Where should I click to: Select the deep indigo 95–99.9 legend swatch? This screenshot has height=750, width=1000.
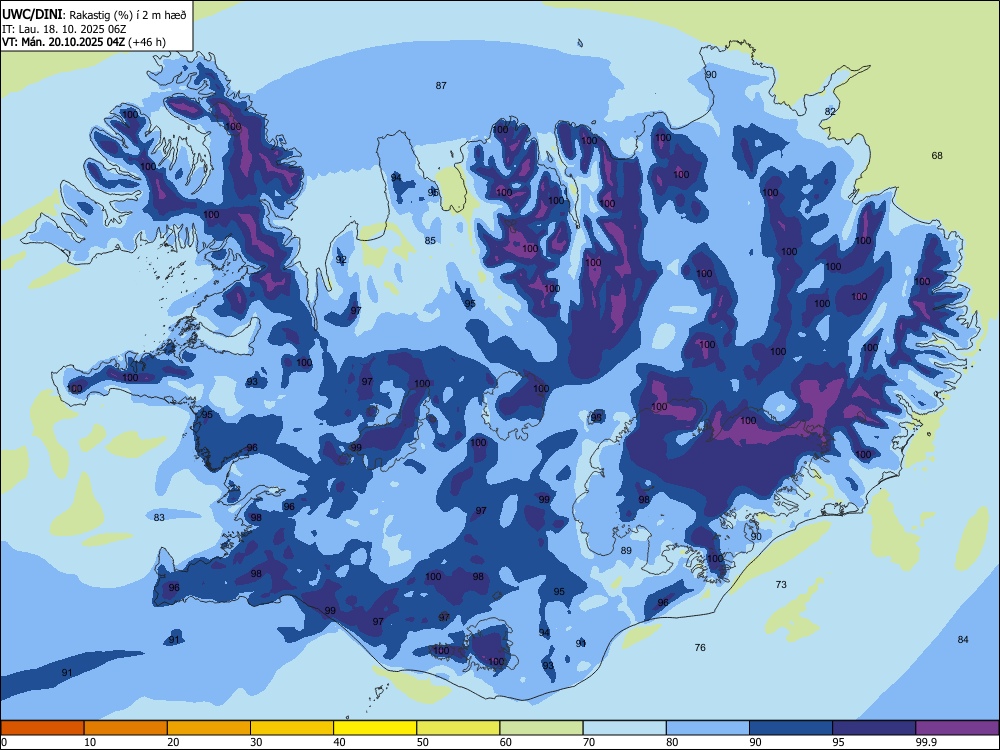(x=874, y=728)
